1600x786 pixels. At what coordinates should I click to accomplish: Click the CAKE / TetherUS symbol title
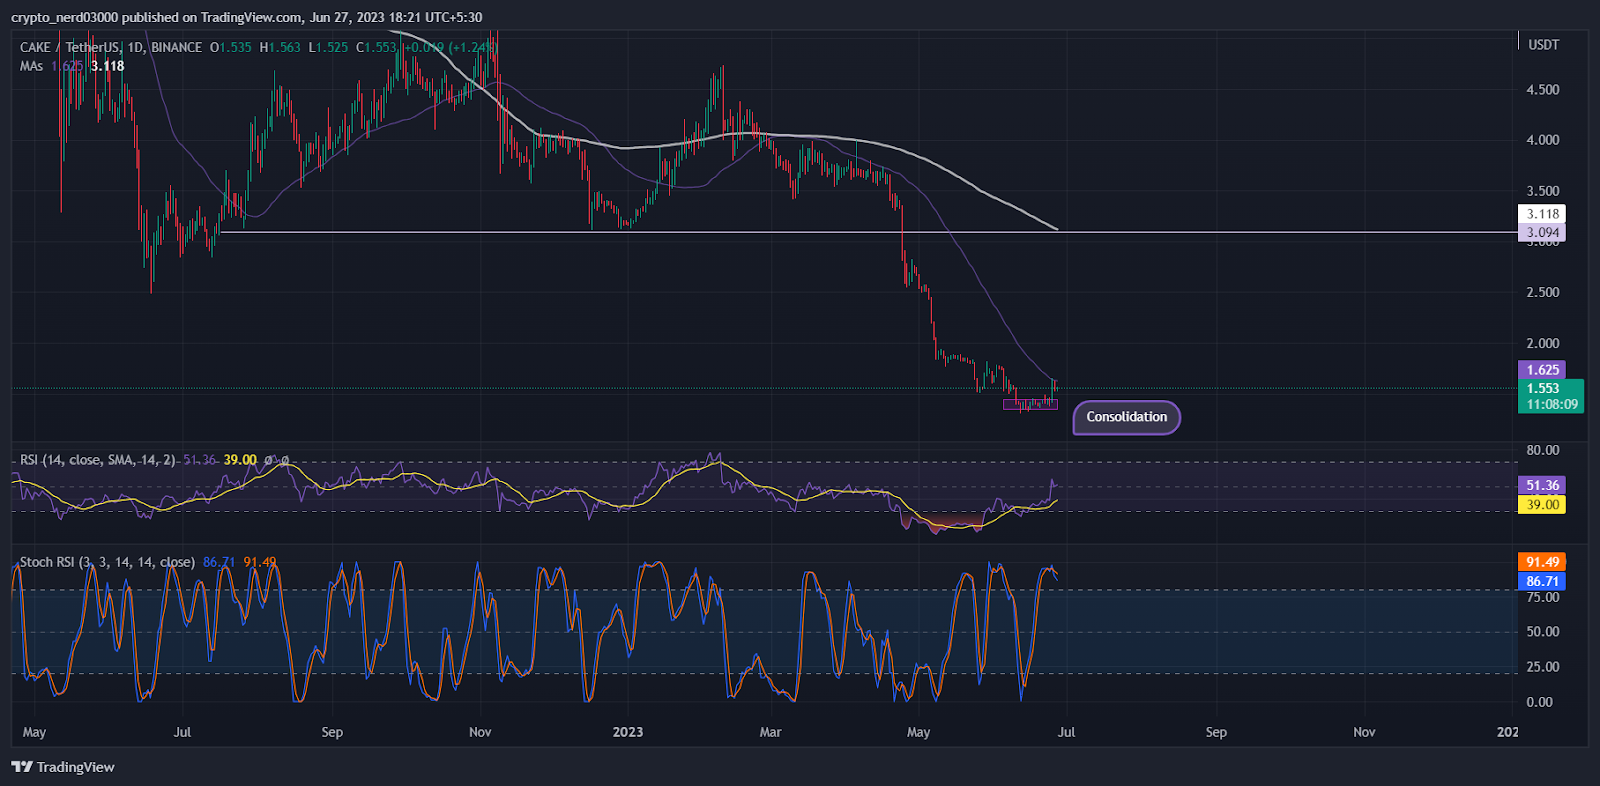coord(70,47)
